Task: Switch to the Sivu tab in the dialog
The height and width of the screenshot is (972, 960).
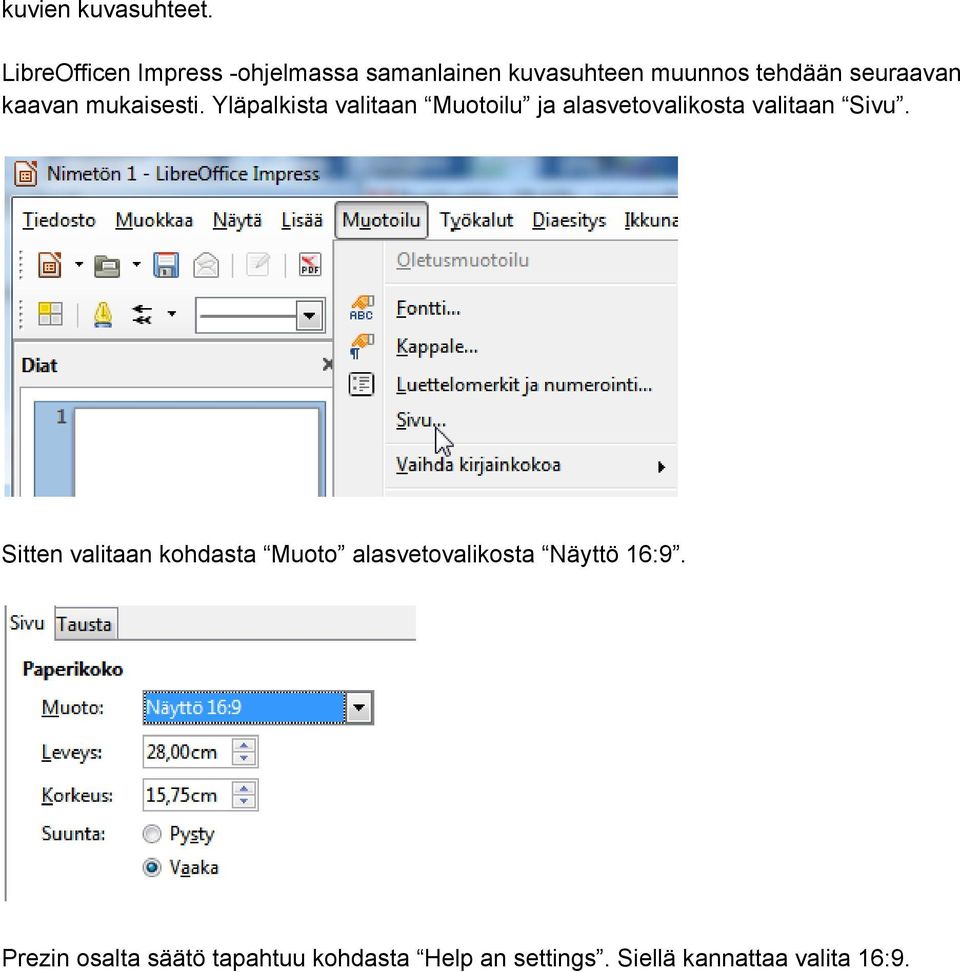Action: point(27,623)
